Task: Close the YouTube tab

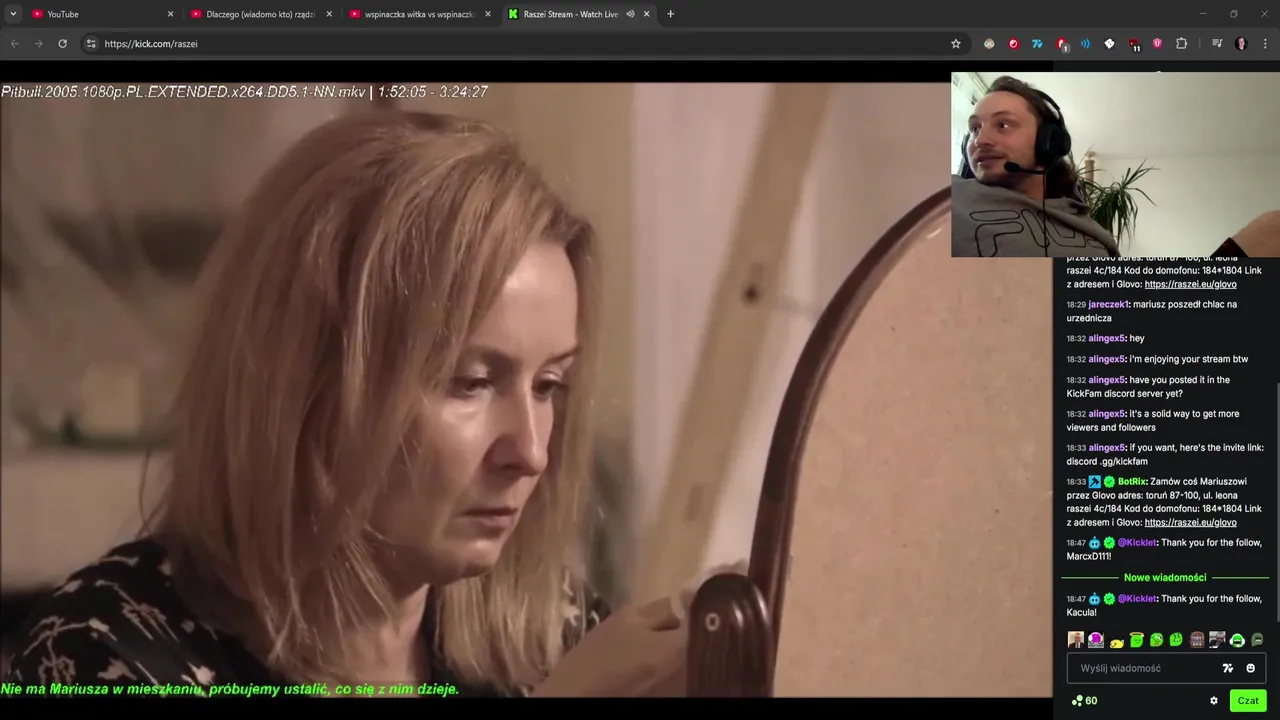Action: click(170, 14)
